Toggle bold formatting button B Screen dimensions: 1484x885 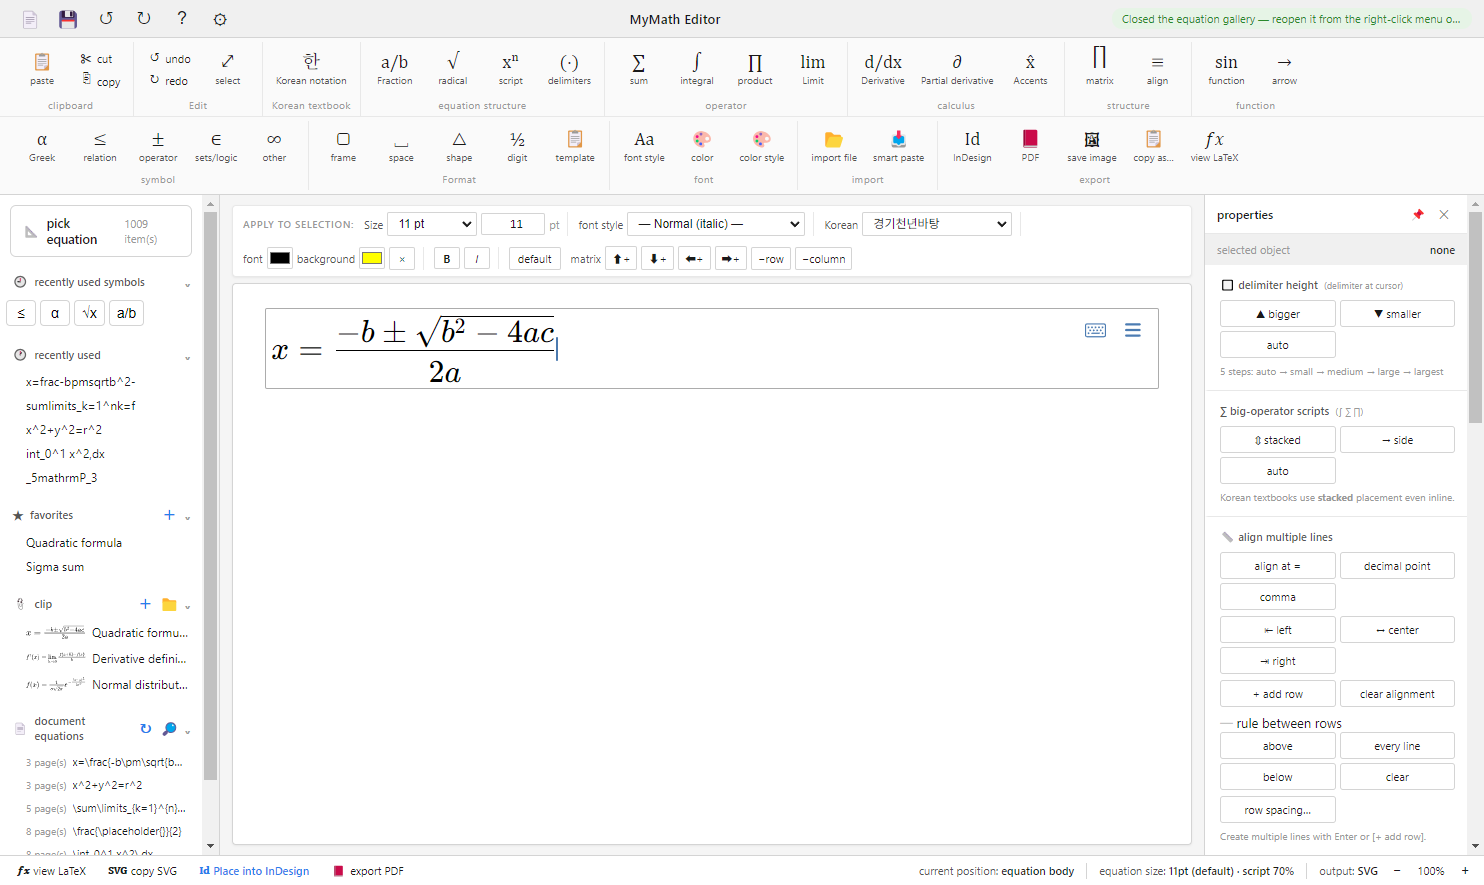pos(447,259)
